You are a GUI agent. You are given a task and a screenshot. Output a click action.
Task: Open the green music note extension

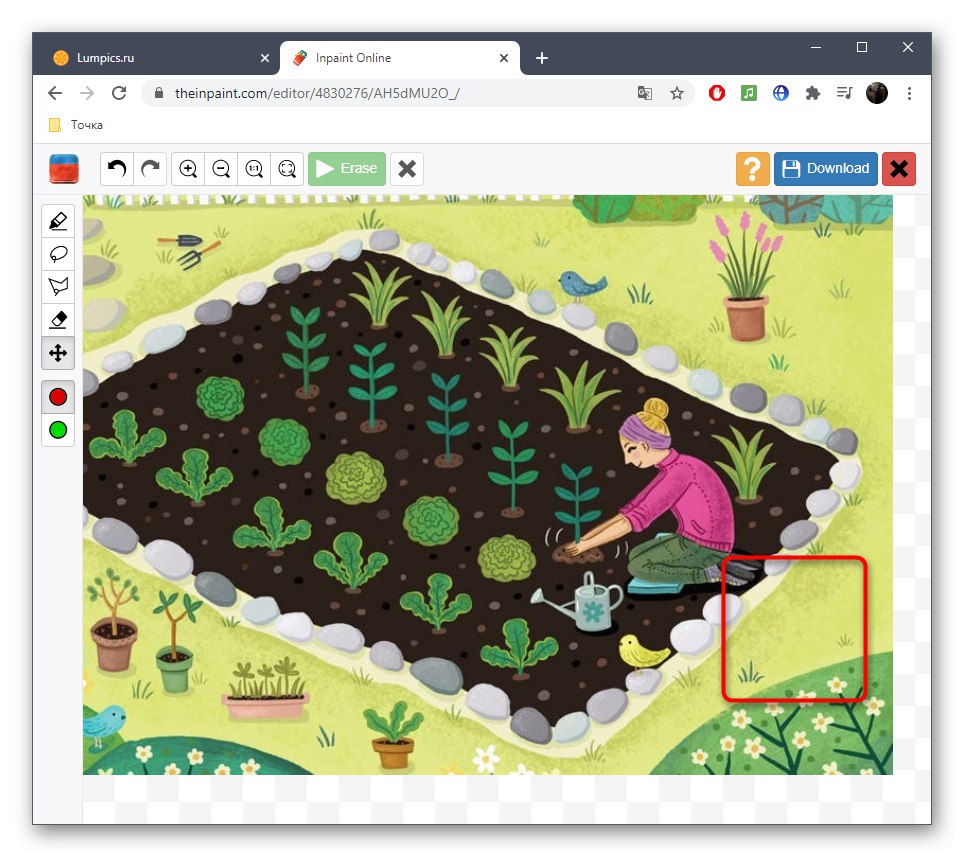tap(749, 93)
